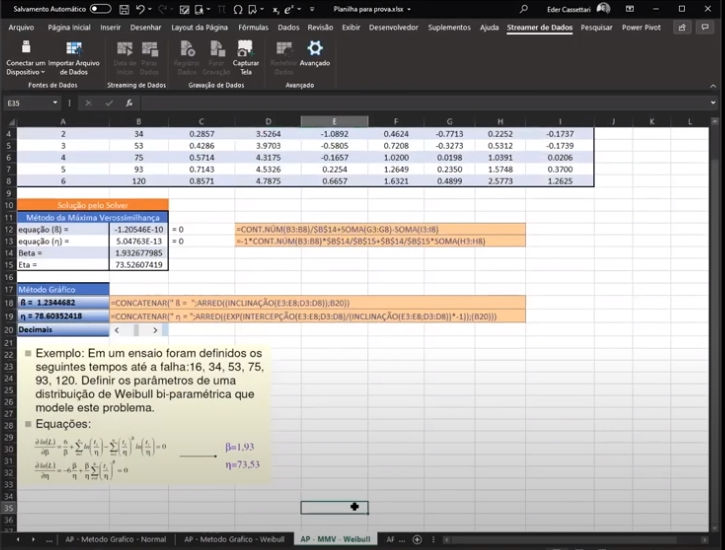Open Ribbon Display Options icon

pyautogui.click(x=630, y=9)
